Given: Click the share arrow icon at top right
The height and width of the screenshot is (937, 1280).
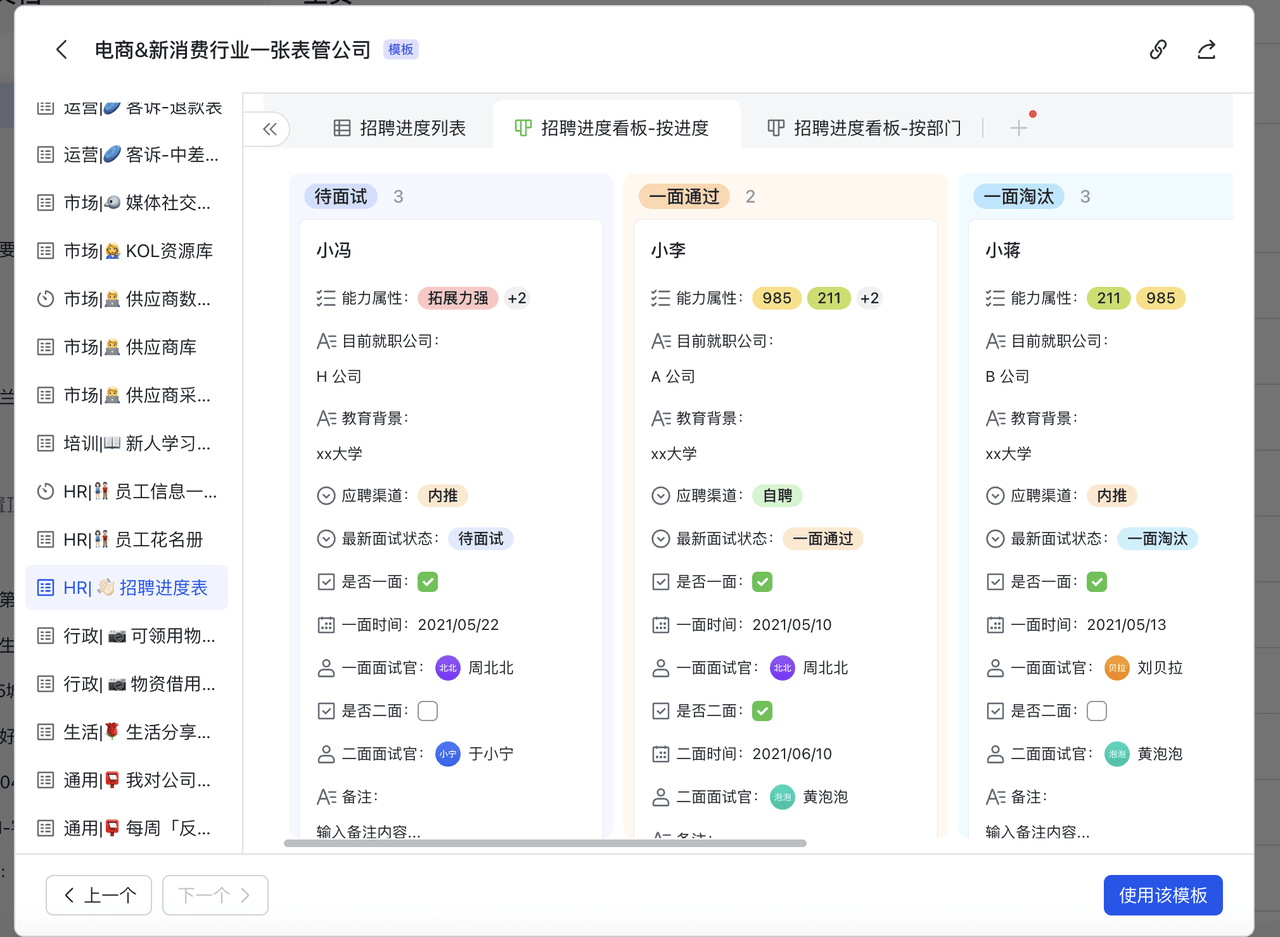Looking at the screenshot, I should pos(1206,50).
